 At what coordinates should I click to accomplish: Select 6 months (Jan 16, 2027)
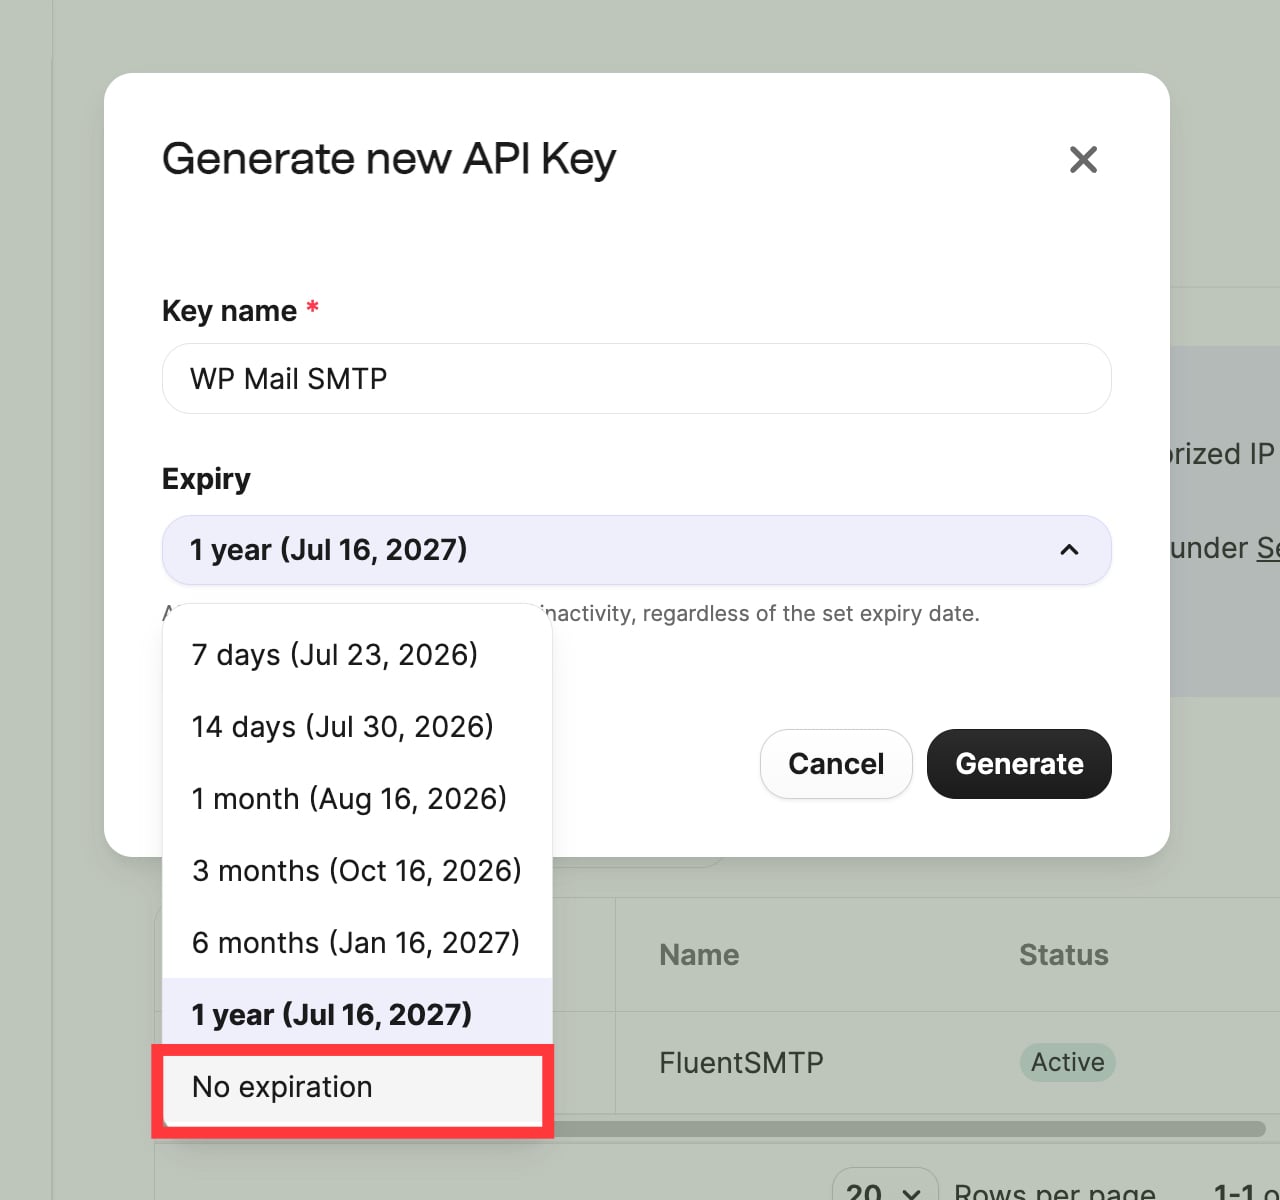tap(357, 943)
